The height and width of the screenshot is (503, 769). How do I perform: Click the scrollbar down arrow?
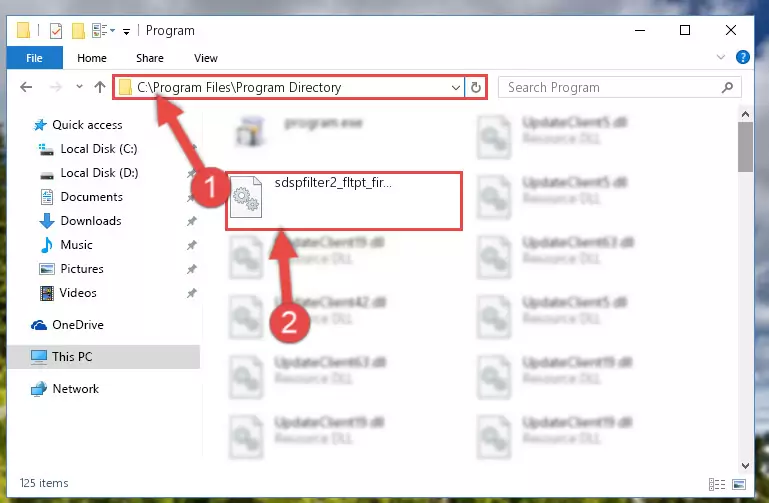tap(745, 465)
